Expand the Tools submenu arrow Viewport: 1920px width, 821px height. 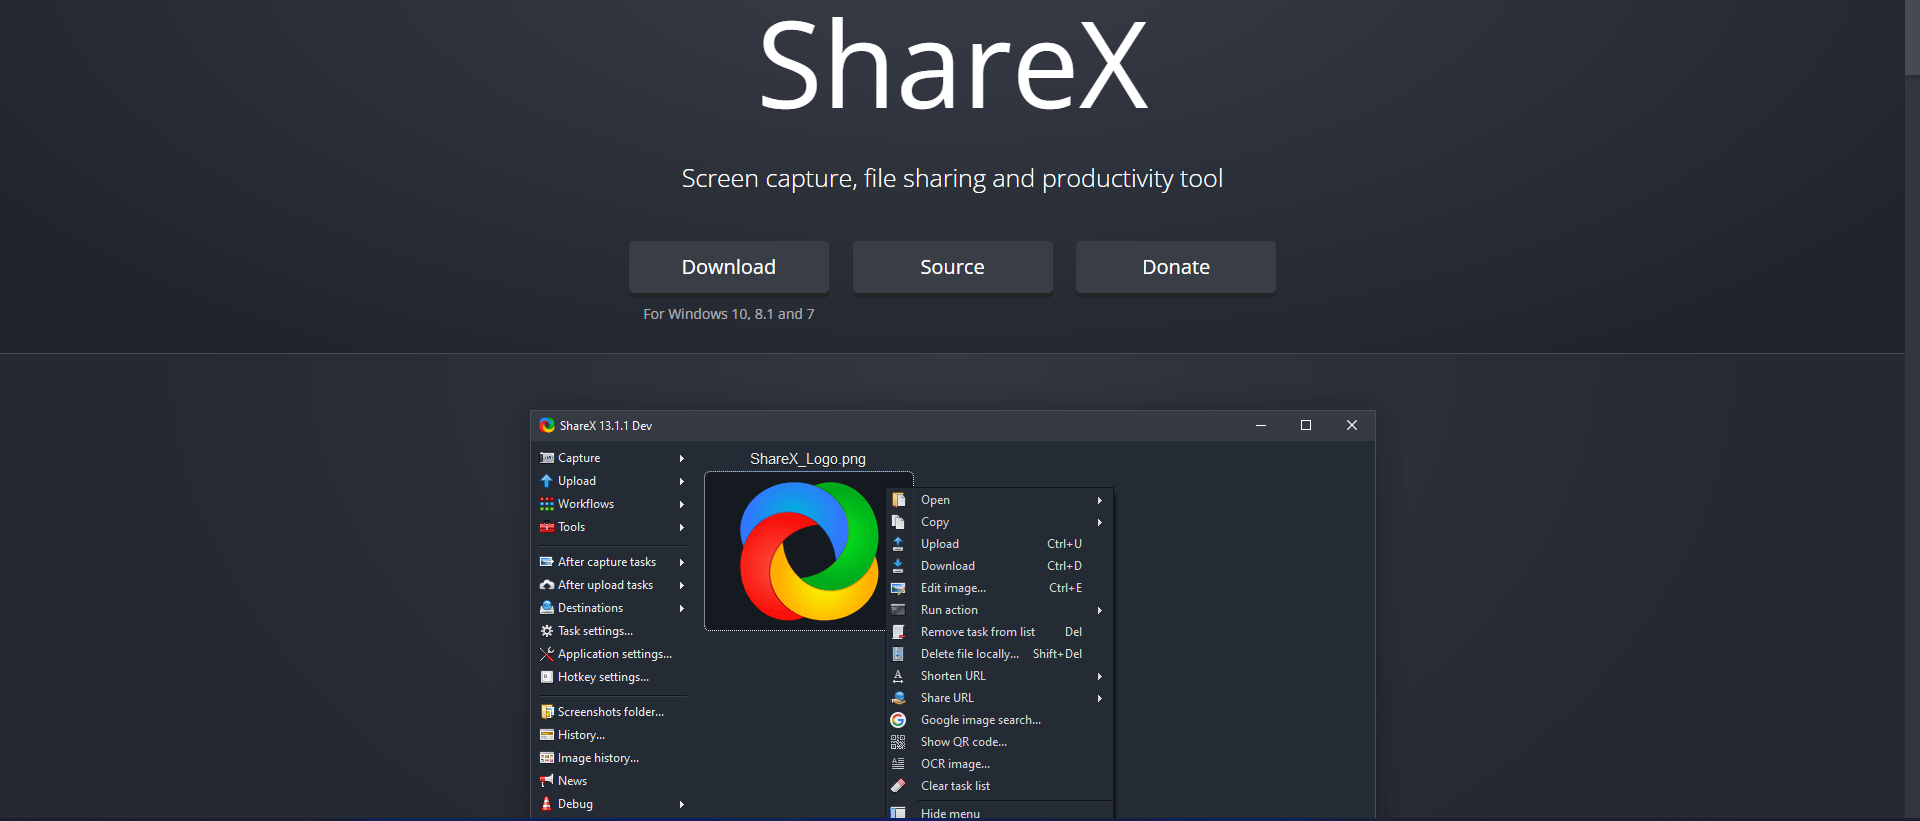pos(682,527)
